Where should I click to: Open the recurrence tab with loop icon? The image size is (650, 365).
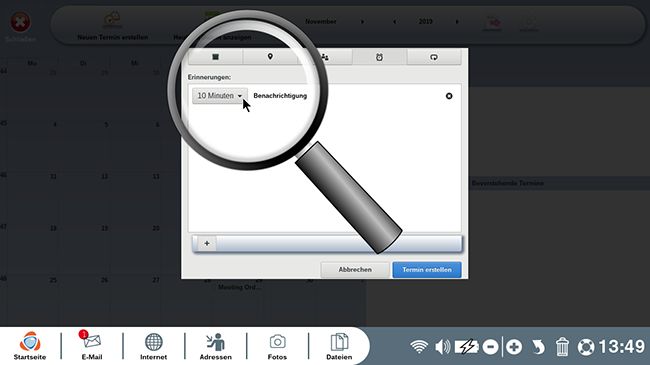pyautogui.click(x=434, y=57)
